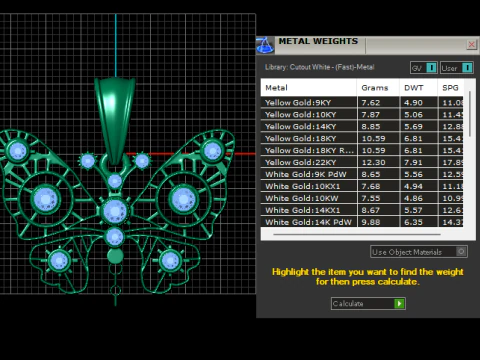Click the horizontal scrollbar under metal table
This screenshot has height=360, width=480.
click(357, 234)
